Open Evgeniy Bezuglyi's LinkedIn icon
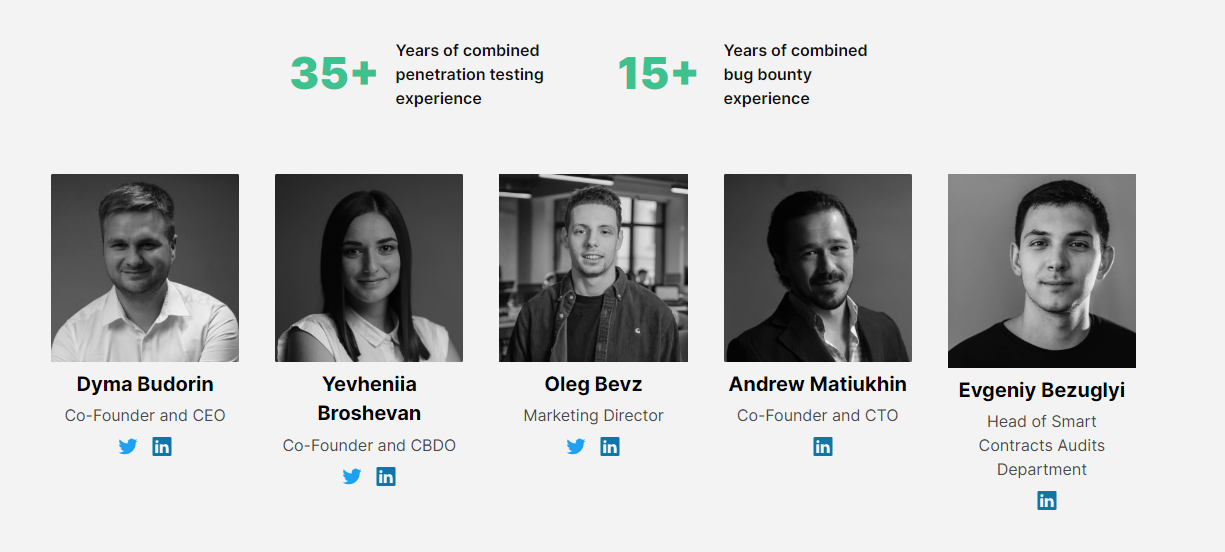This screenshot has height=552, width=1225. point(1047,501)
